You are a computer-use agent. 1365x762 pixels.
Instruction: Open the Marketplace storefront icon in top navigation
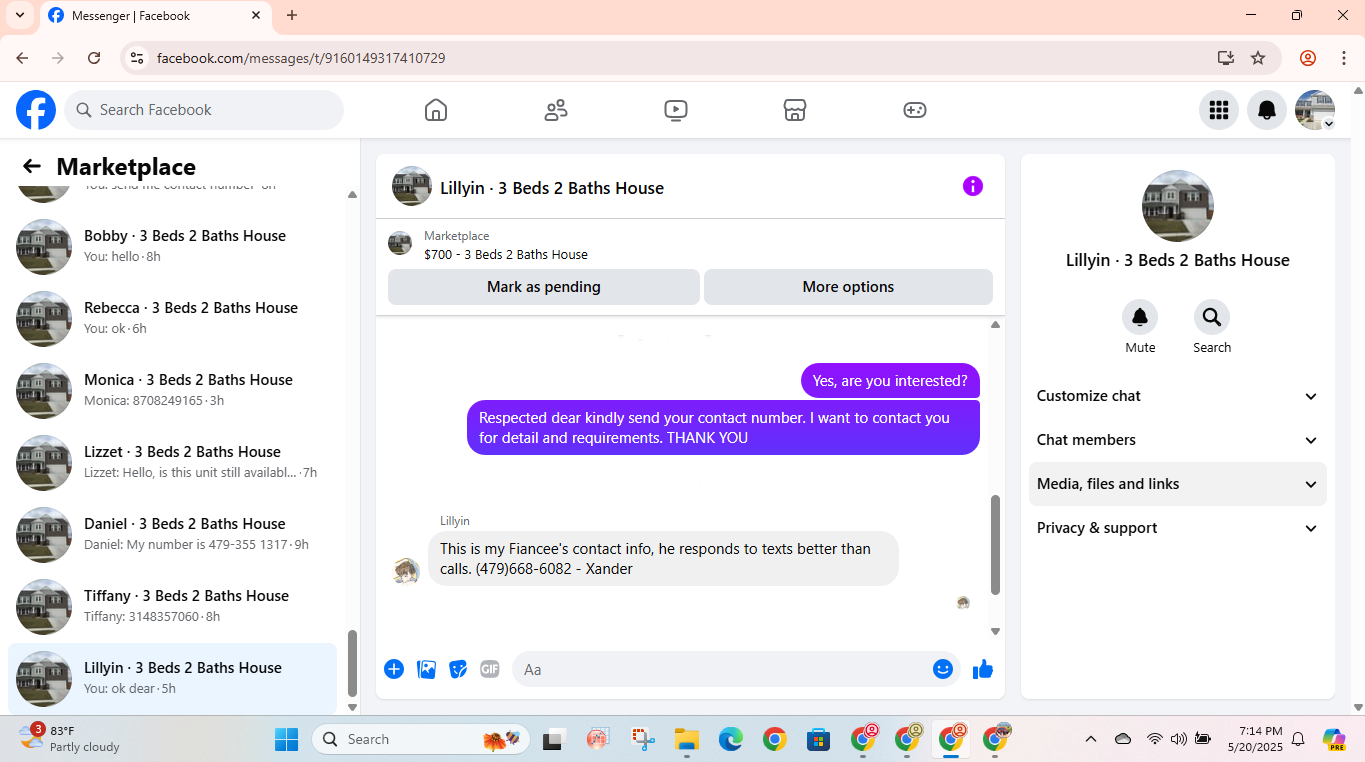coord(795,110)
